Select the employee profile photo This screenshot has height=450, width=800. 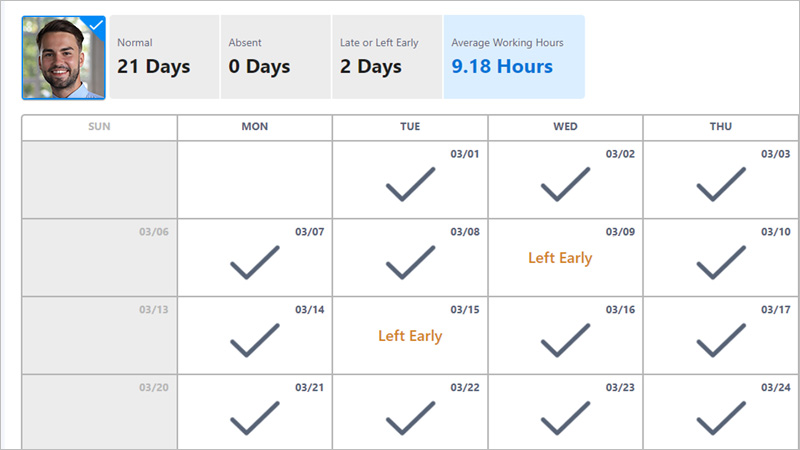click(x=62, y=60)
